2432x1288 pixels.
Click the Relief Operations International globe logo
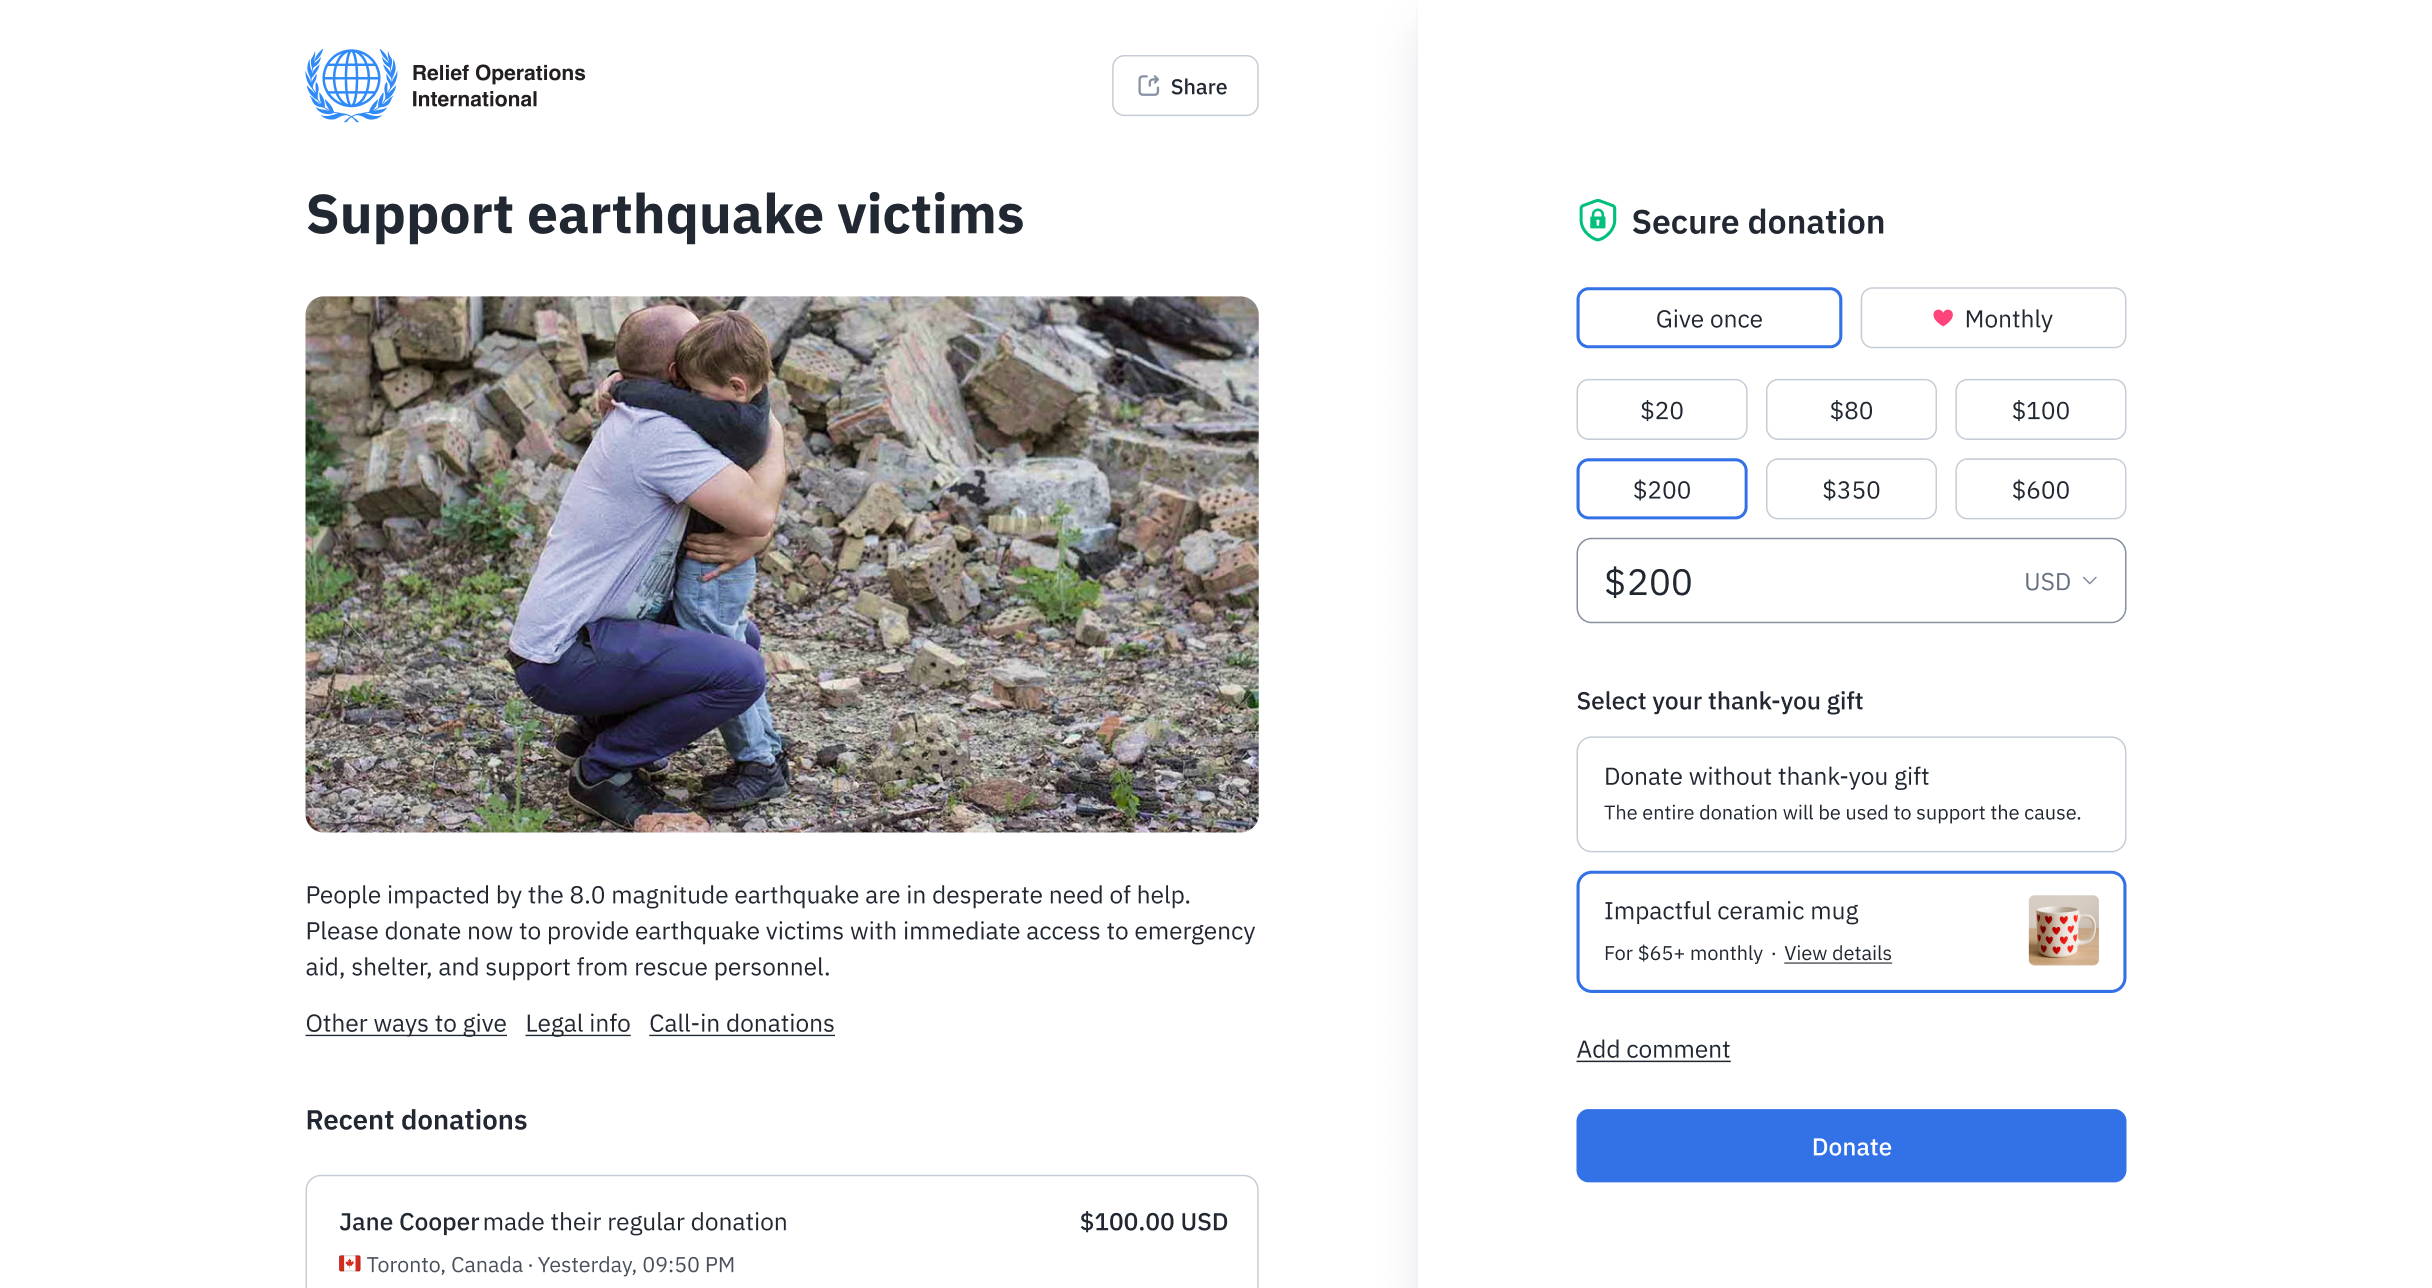pyautogui.click(x=351, y=85)
